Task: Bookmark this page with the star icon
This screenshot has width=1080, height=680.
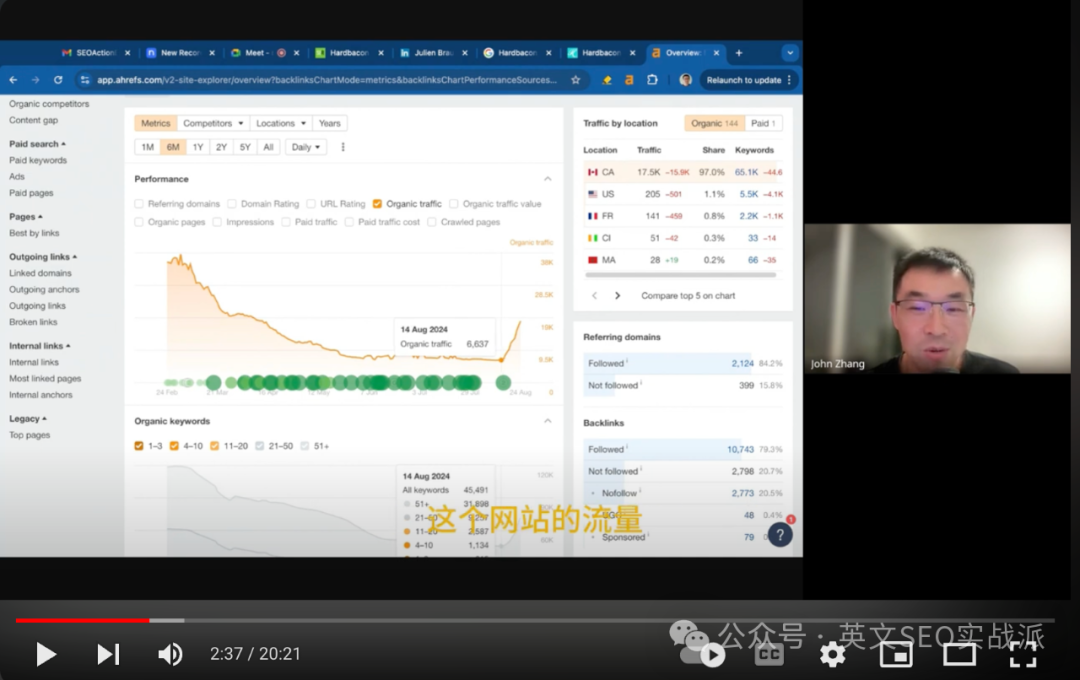Action: coord(575,80)
